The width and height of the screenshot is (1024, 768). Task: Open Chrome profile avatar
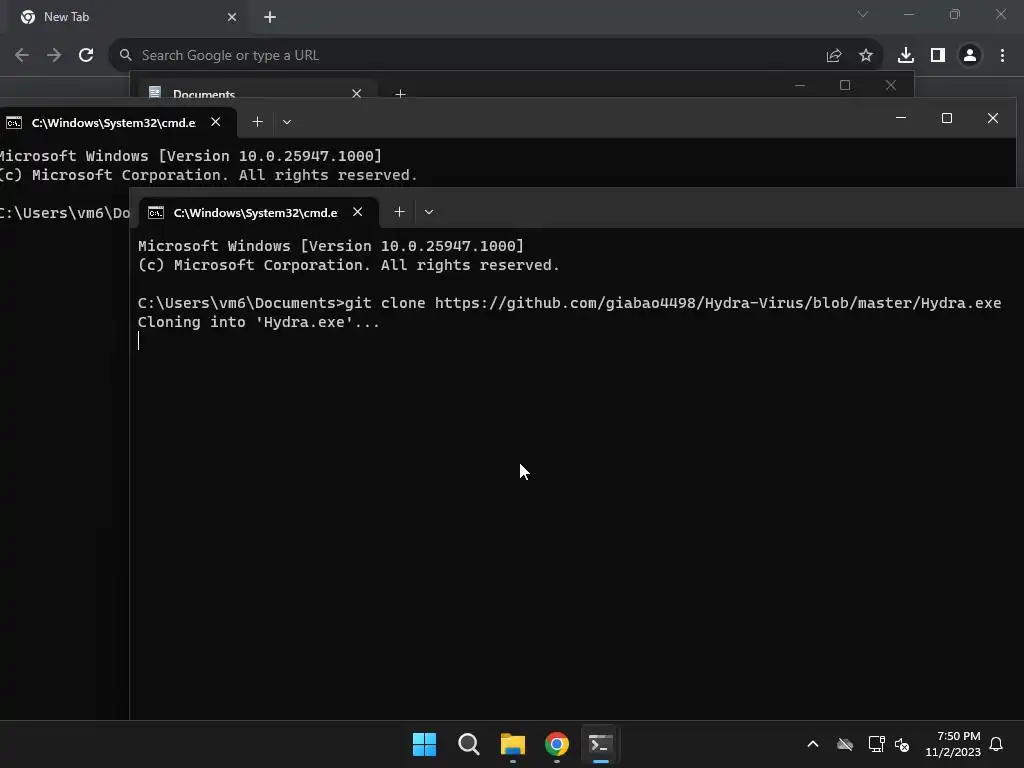coord(970,56)
